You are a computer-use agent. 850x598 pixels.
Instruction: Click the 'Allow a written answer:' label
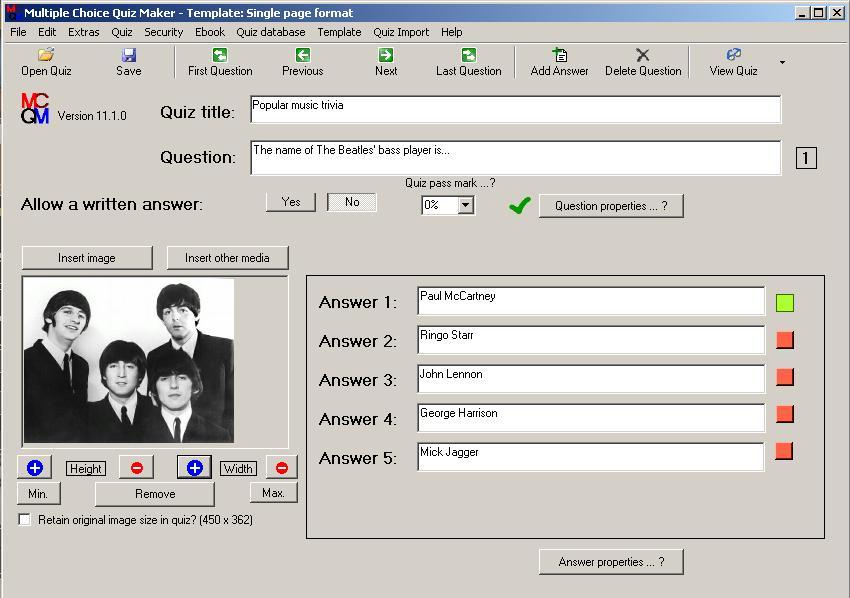coord(112,204)
